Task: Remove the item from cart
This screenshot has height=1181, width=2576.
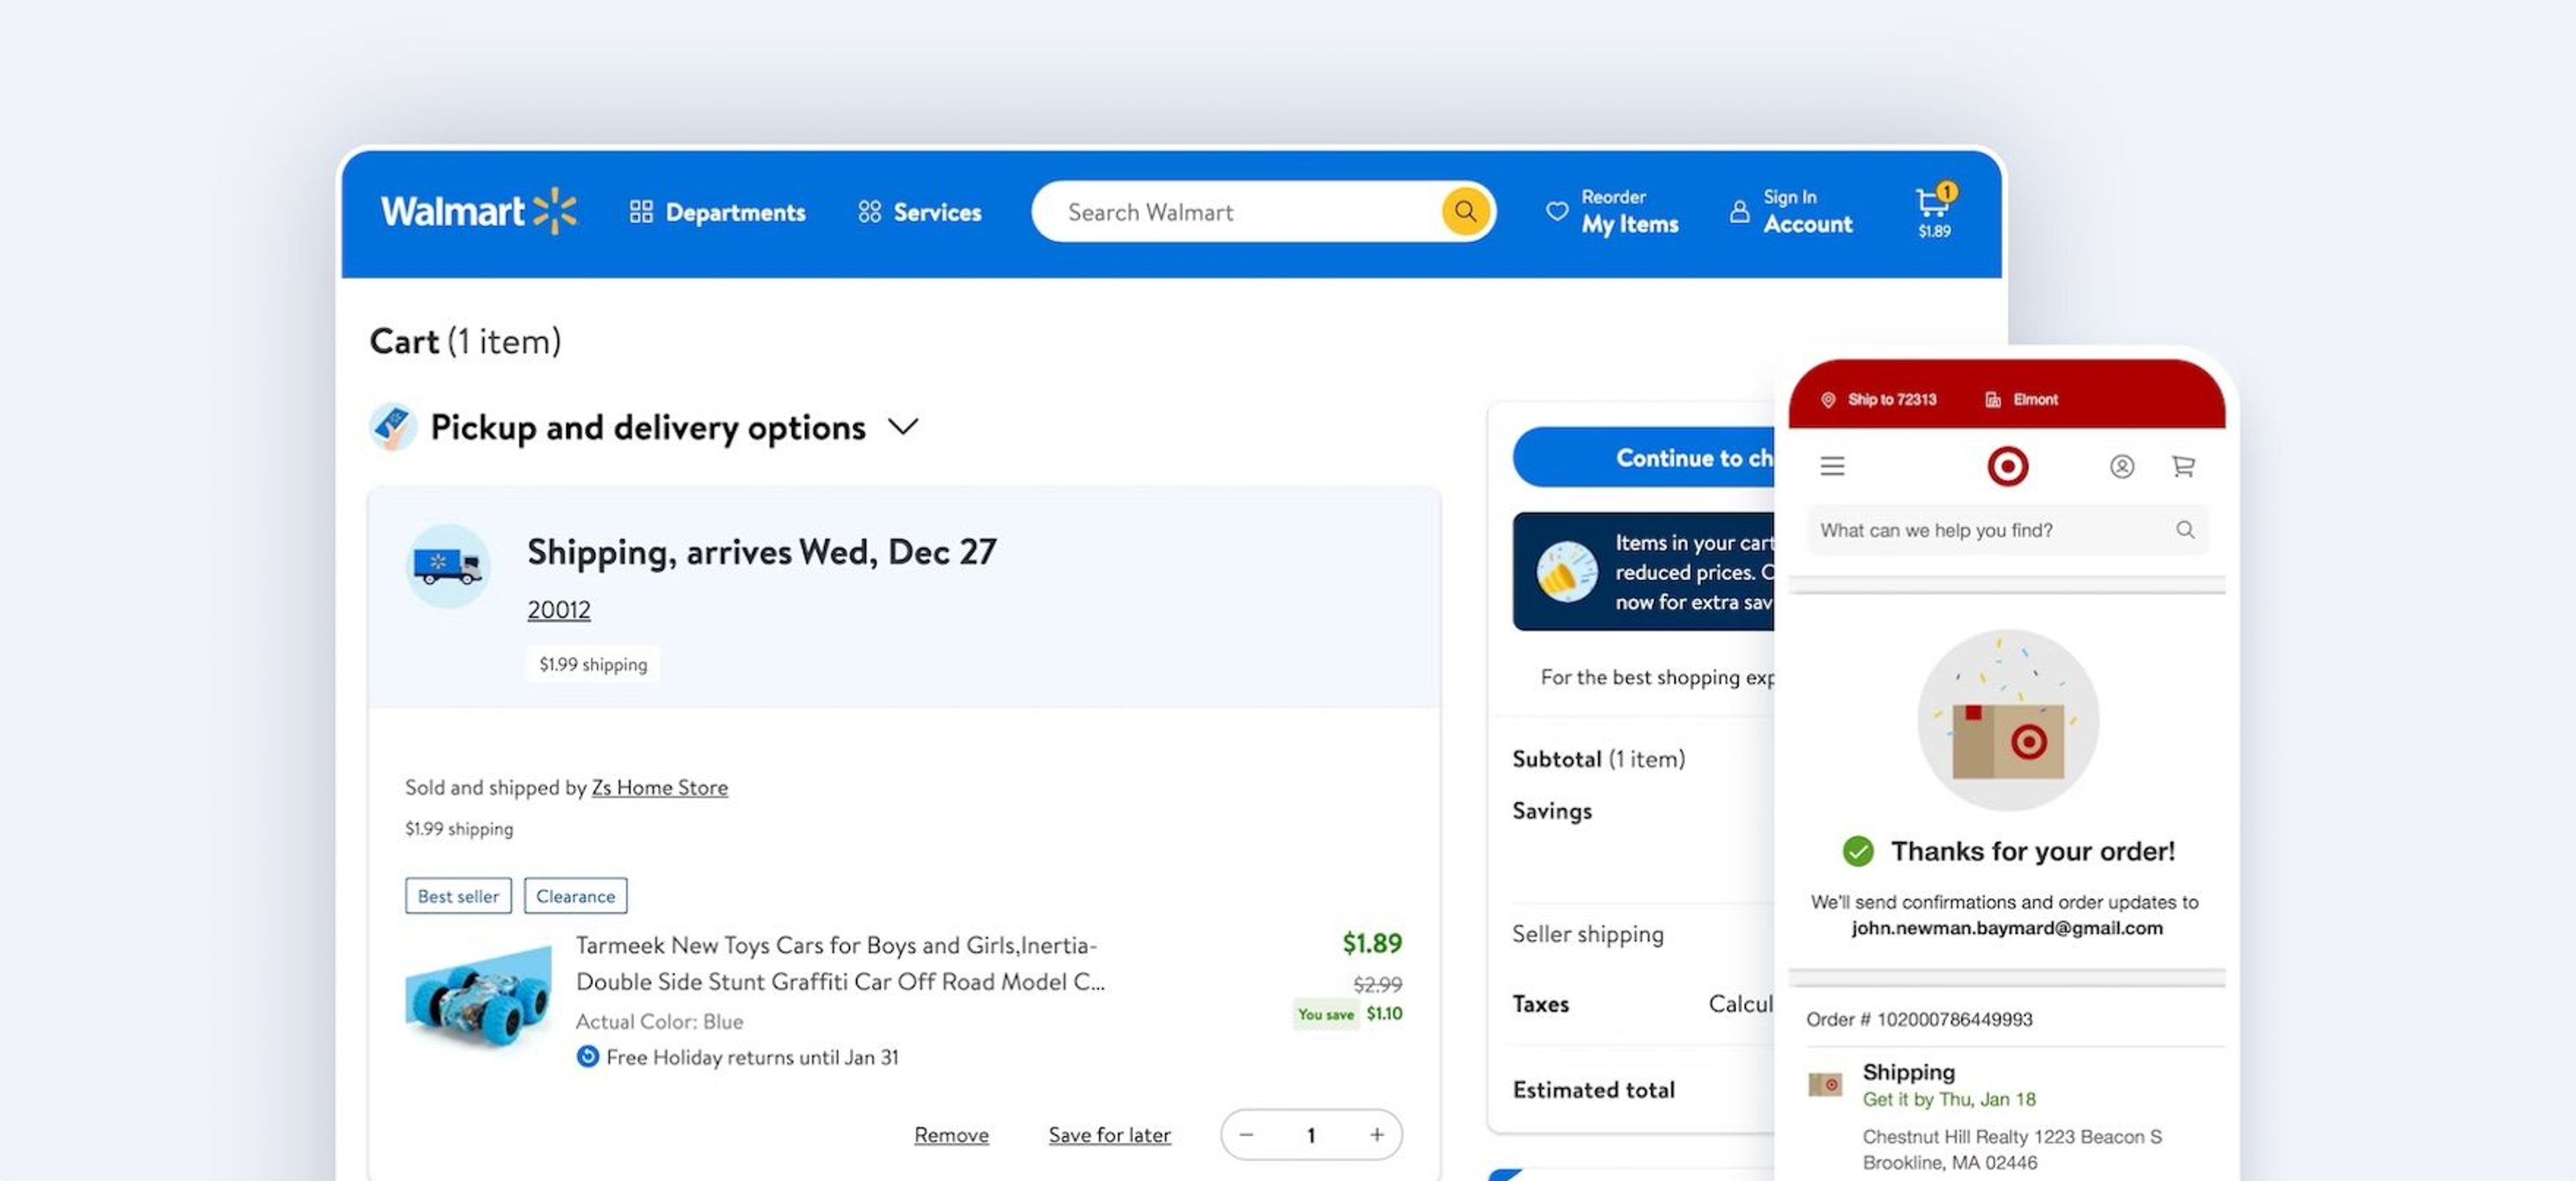Action: coord(951,1135)
